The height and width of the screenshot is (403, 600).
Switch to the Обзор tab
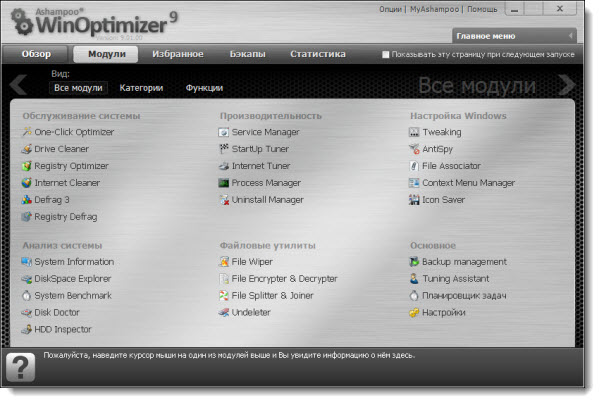point(36,54)
